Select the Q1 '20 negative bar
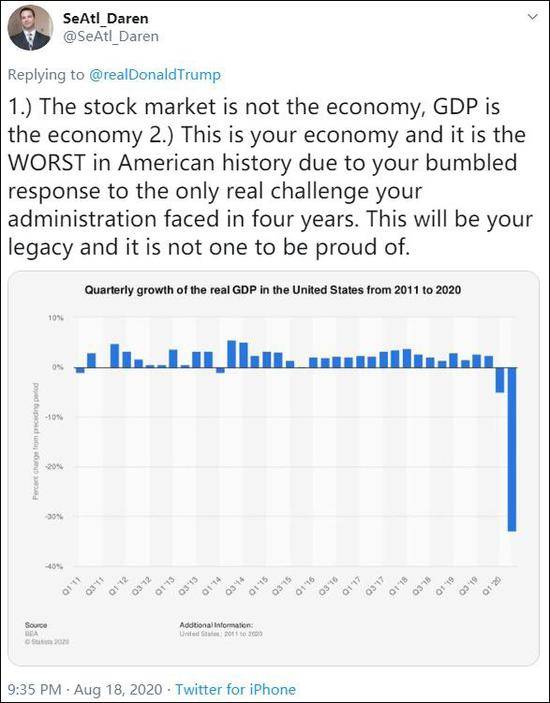Image resolution: width=550 pixels, height=703 pixels. coord(500,380)
